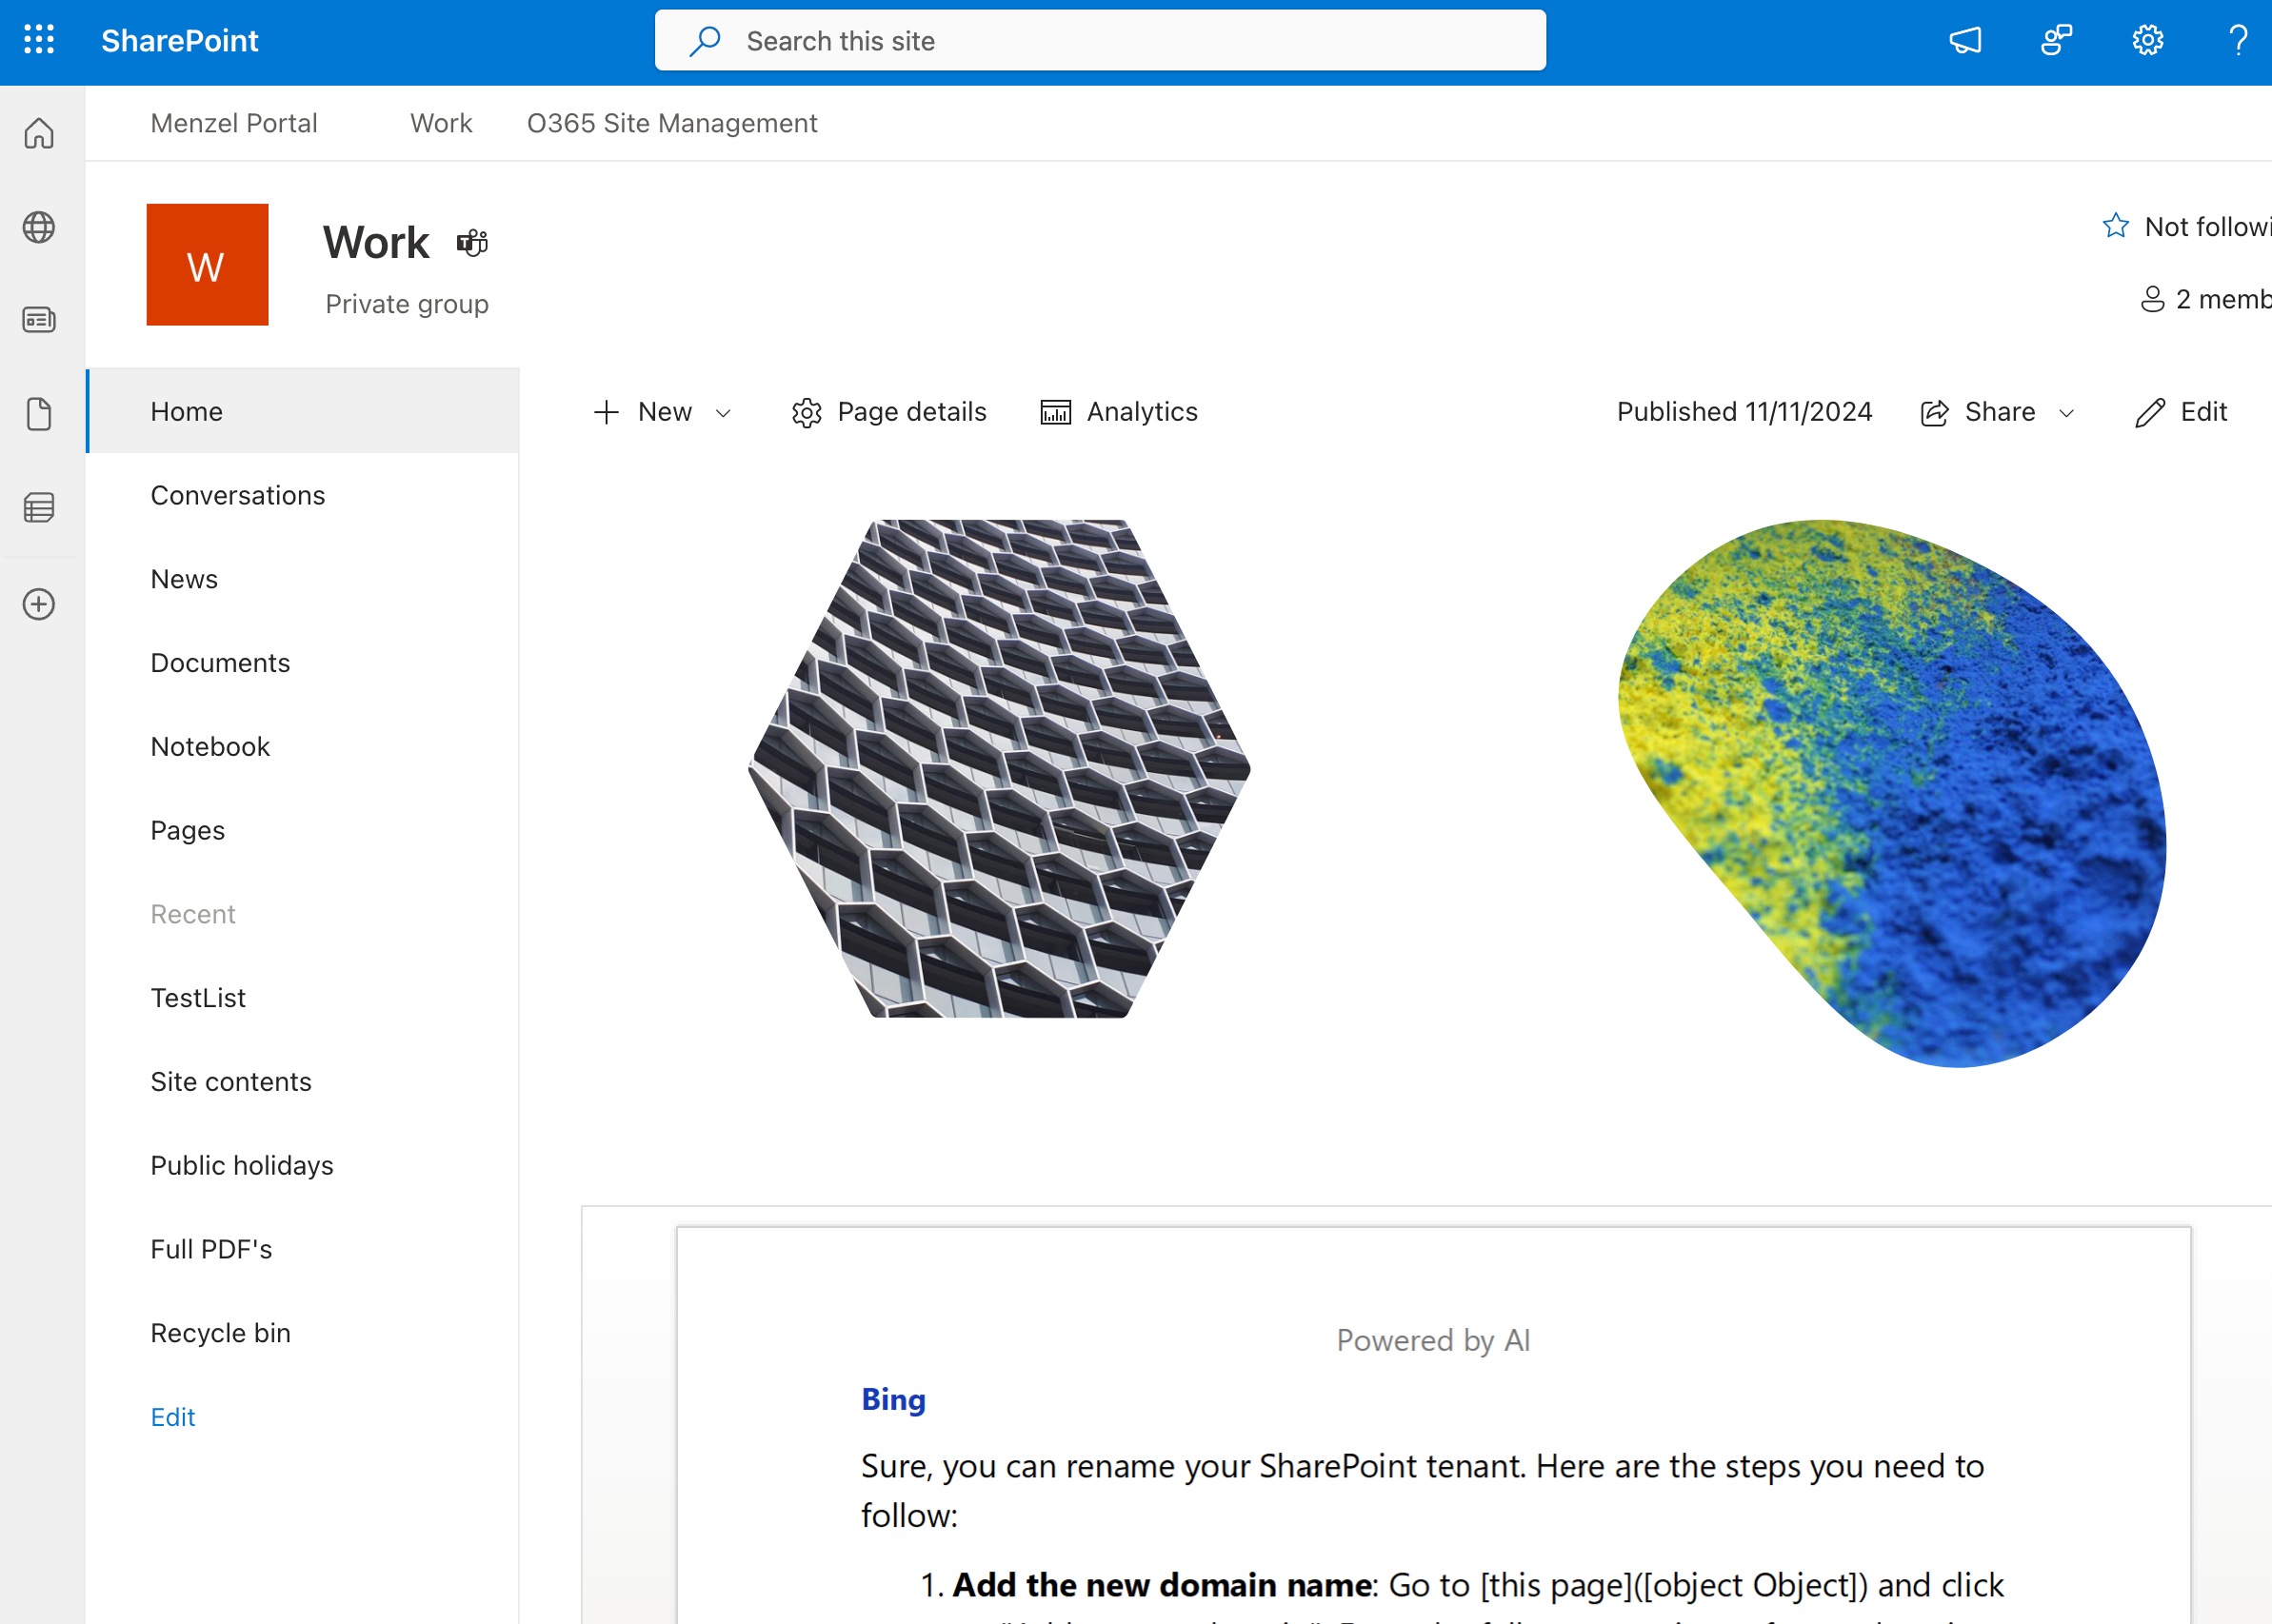The width and height of the screenshot is (2272, 1624).
Task: Open the settings gear in the header
Action: point(2147,40)
